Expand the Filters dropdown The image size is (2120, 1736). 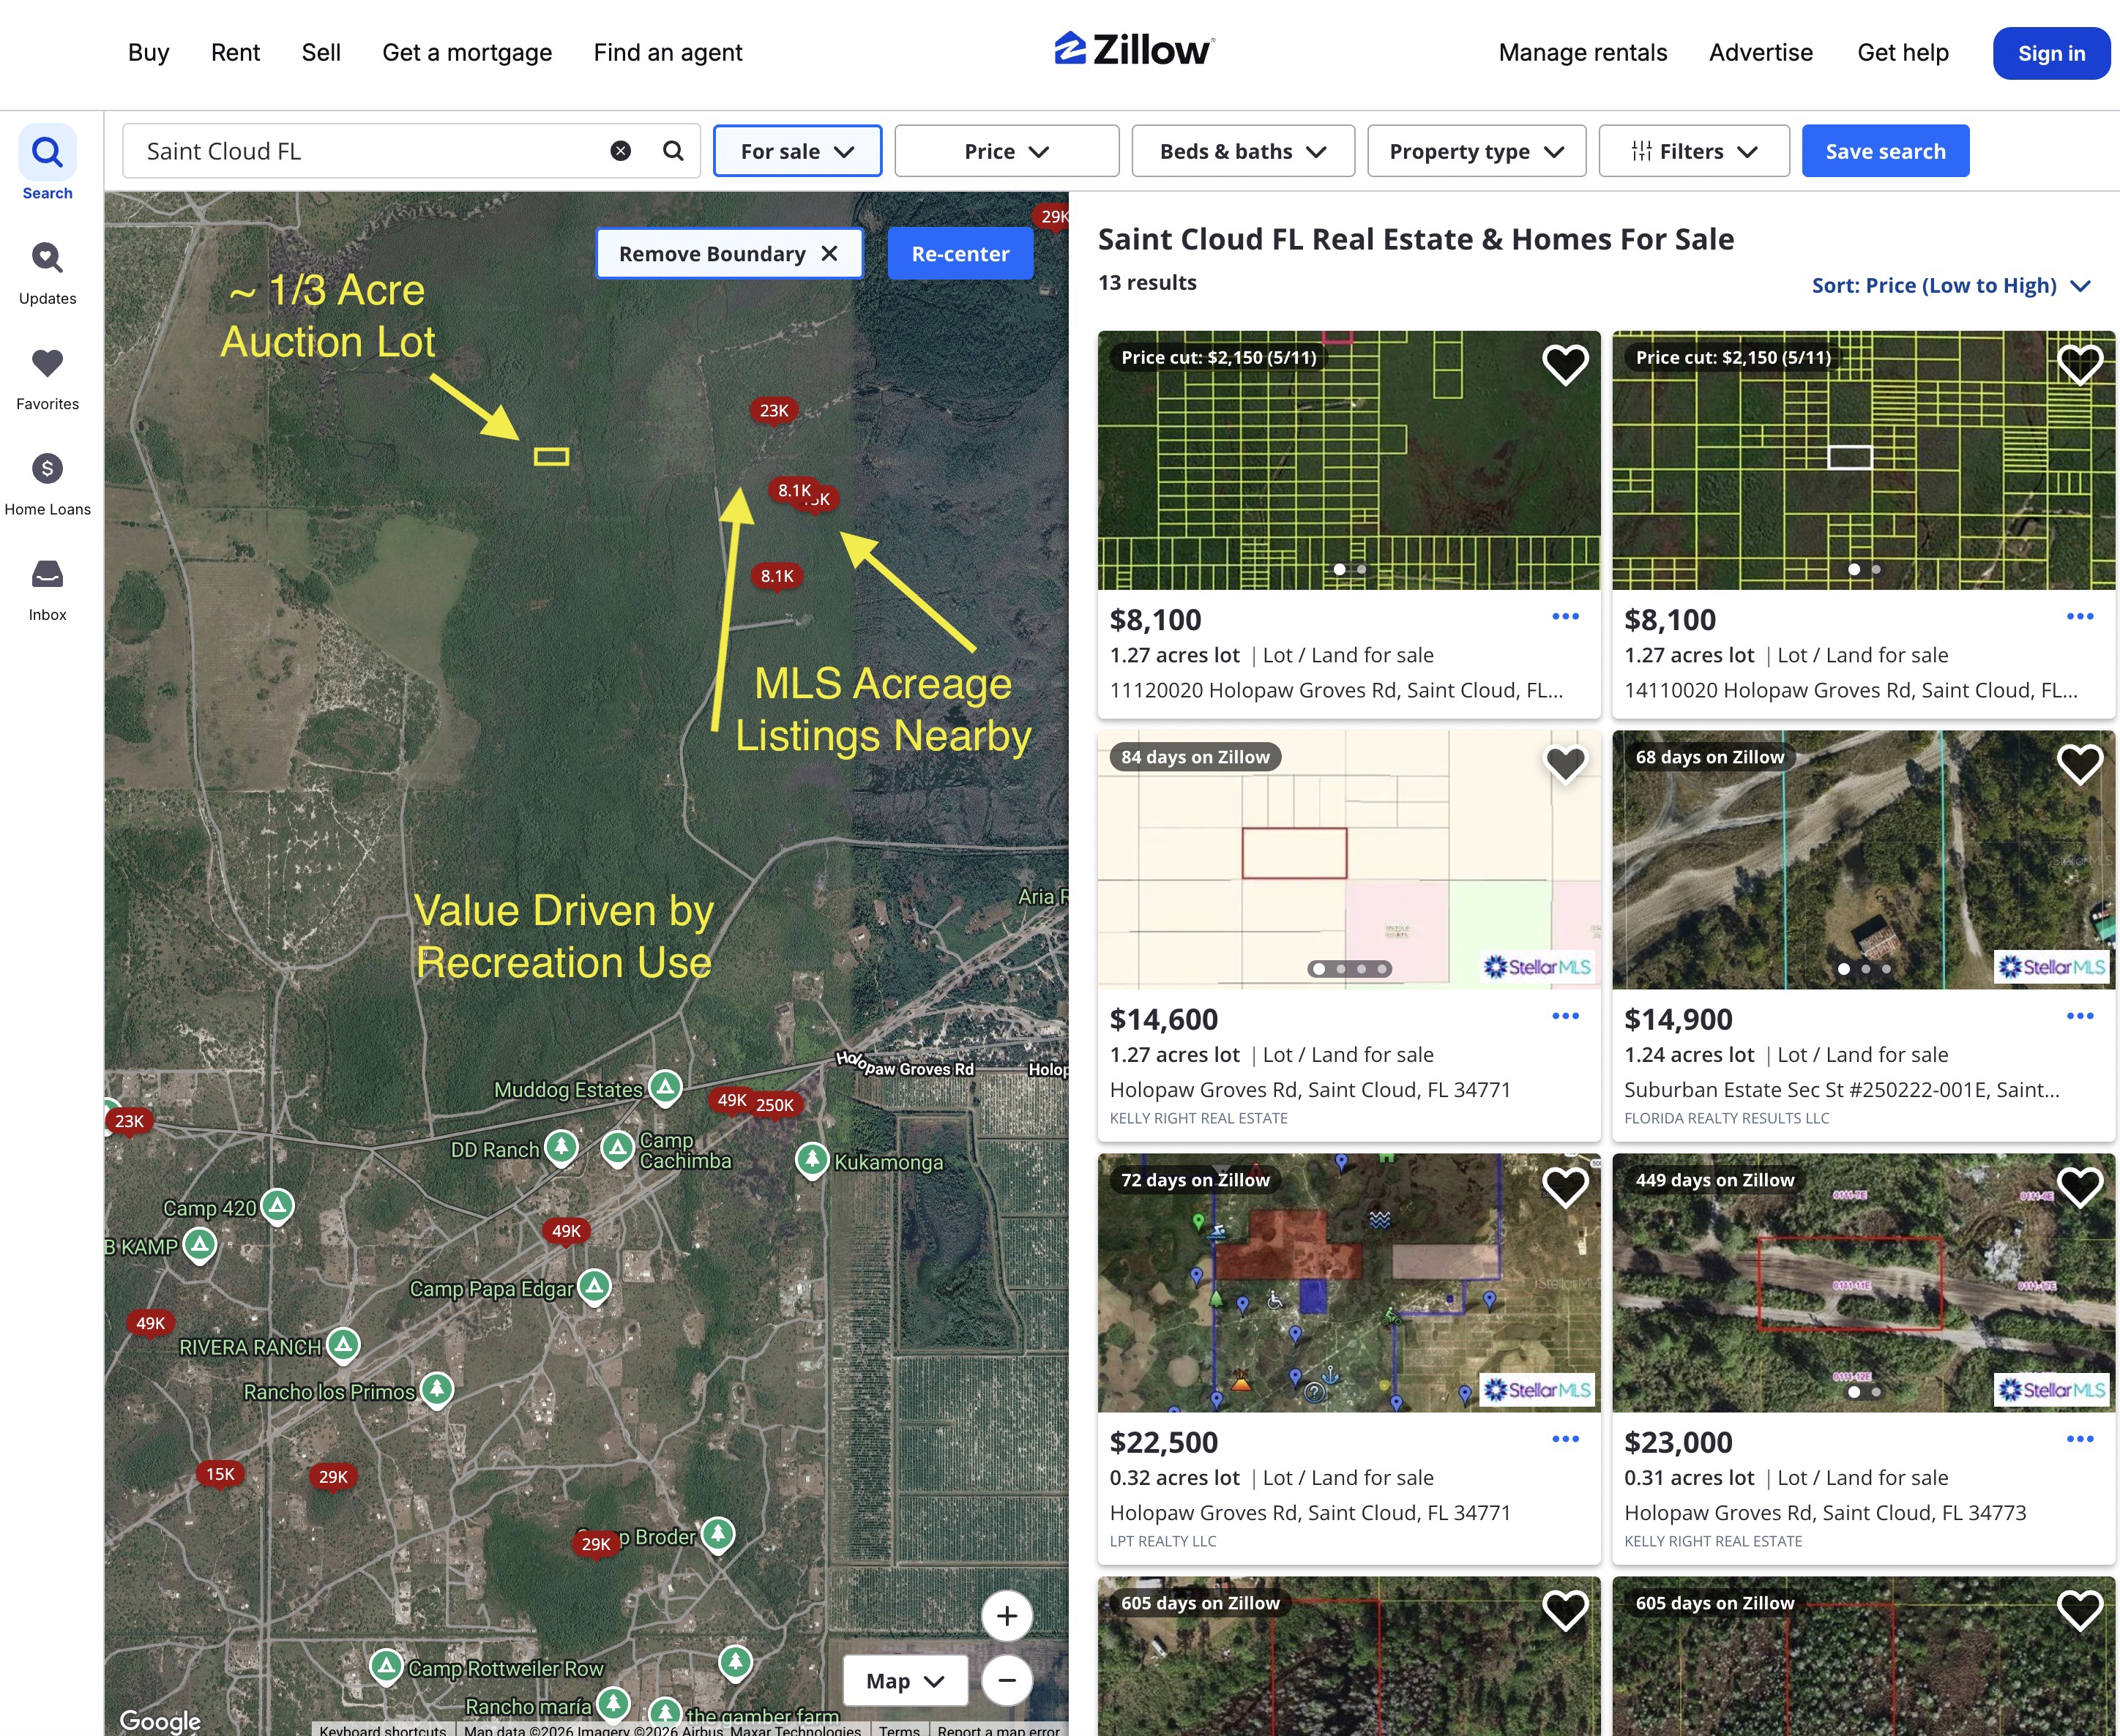tap(1694, 151)
